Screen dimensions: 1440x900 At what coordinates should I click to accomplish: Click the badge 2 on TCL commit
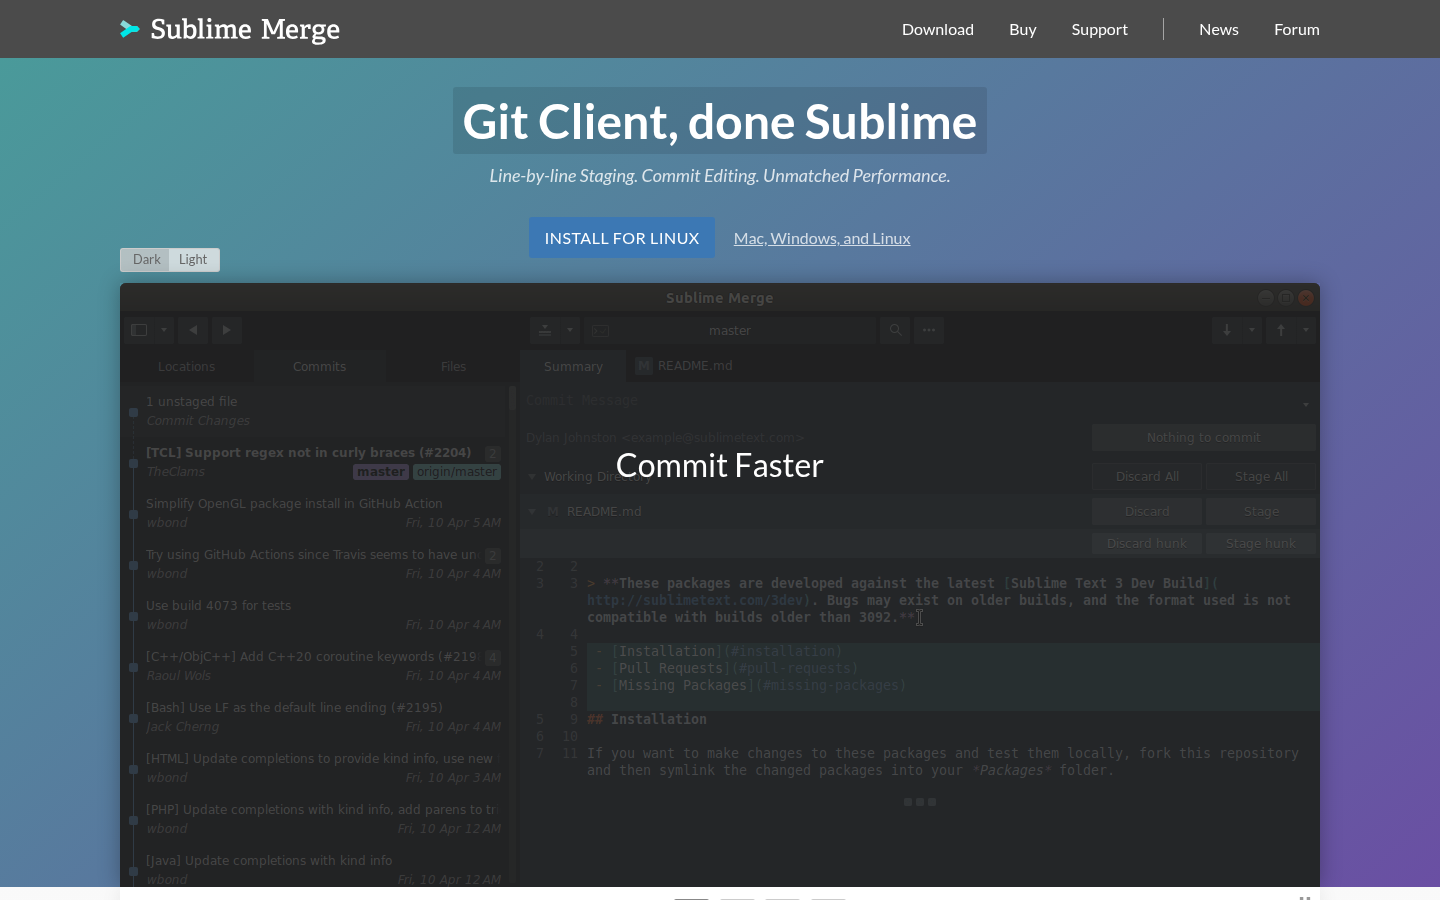click(x=492, y=454)
